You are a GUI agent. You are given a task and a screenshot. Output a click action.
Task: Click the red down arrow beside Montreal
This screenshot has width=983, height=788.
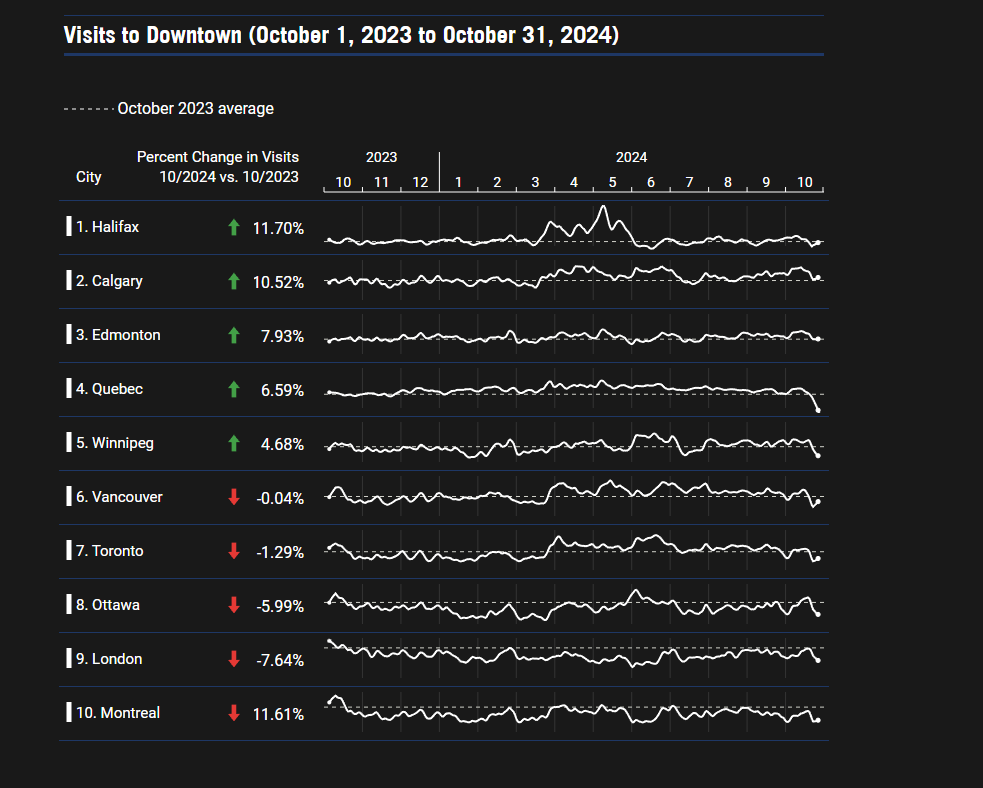click(x=234, y=714)
